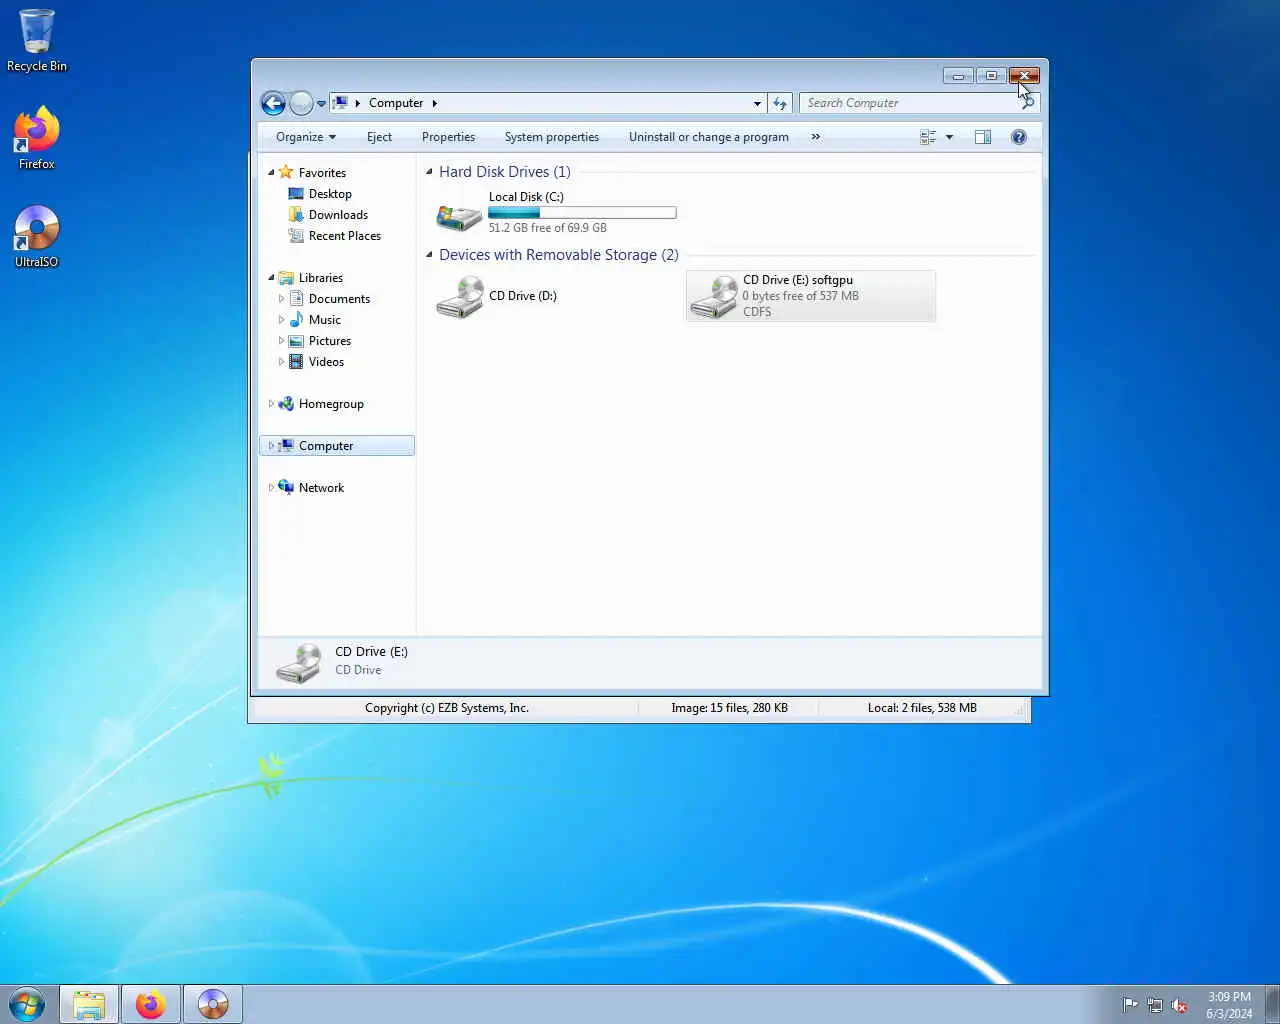Open System properties from toolbar
This screenshot has height=1024, width=1280.
pos(552,137)
